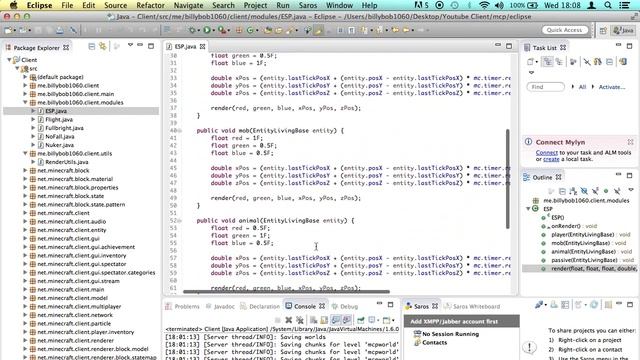The image size is (640, 360).
Task: Click the Collapse All icon in Package Explorer
Action: [x=91, y=47]
